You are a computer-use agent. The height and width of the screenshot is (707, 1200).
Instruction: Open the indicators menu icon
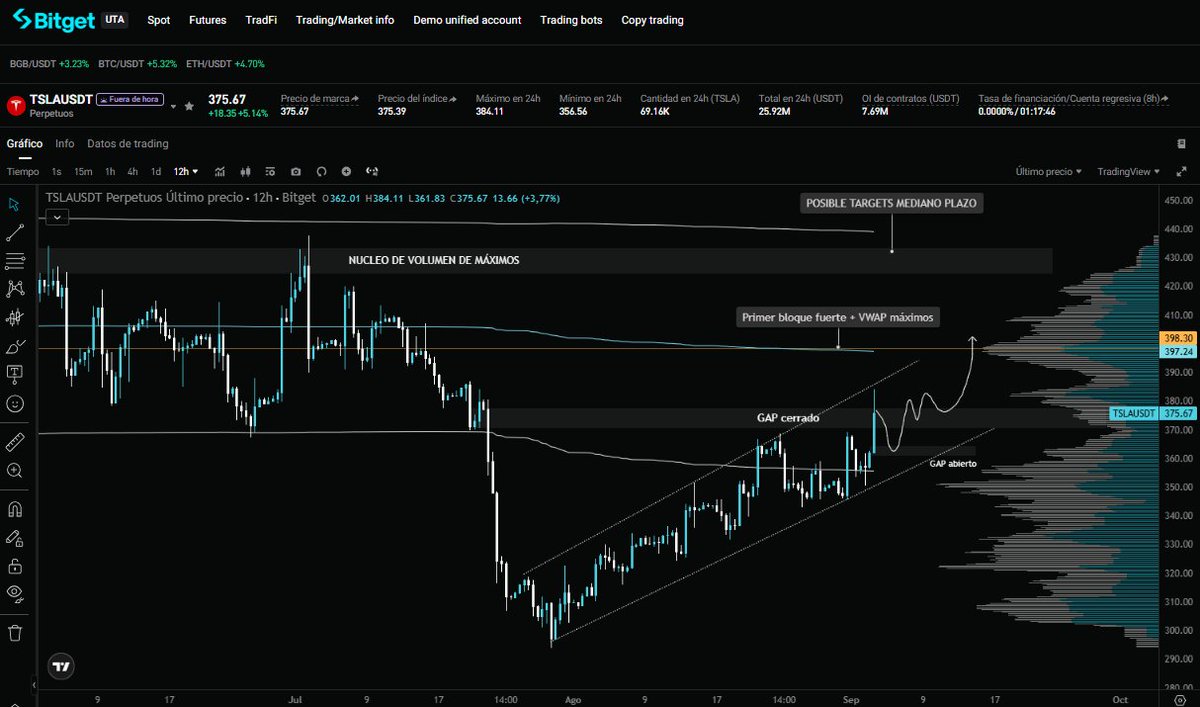pyautogui.click(x=219, y=171)
